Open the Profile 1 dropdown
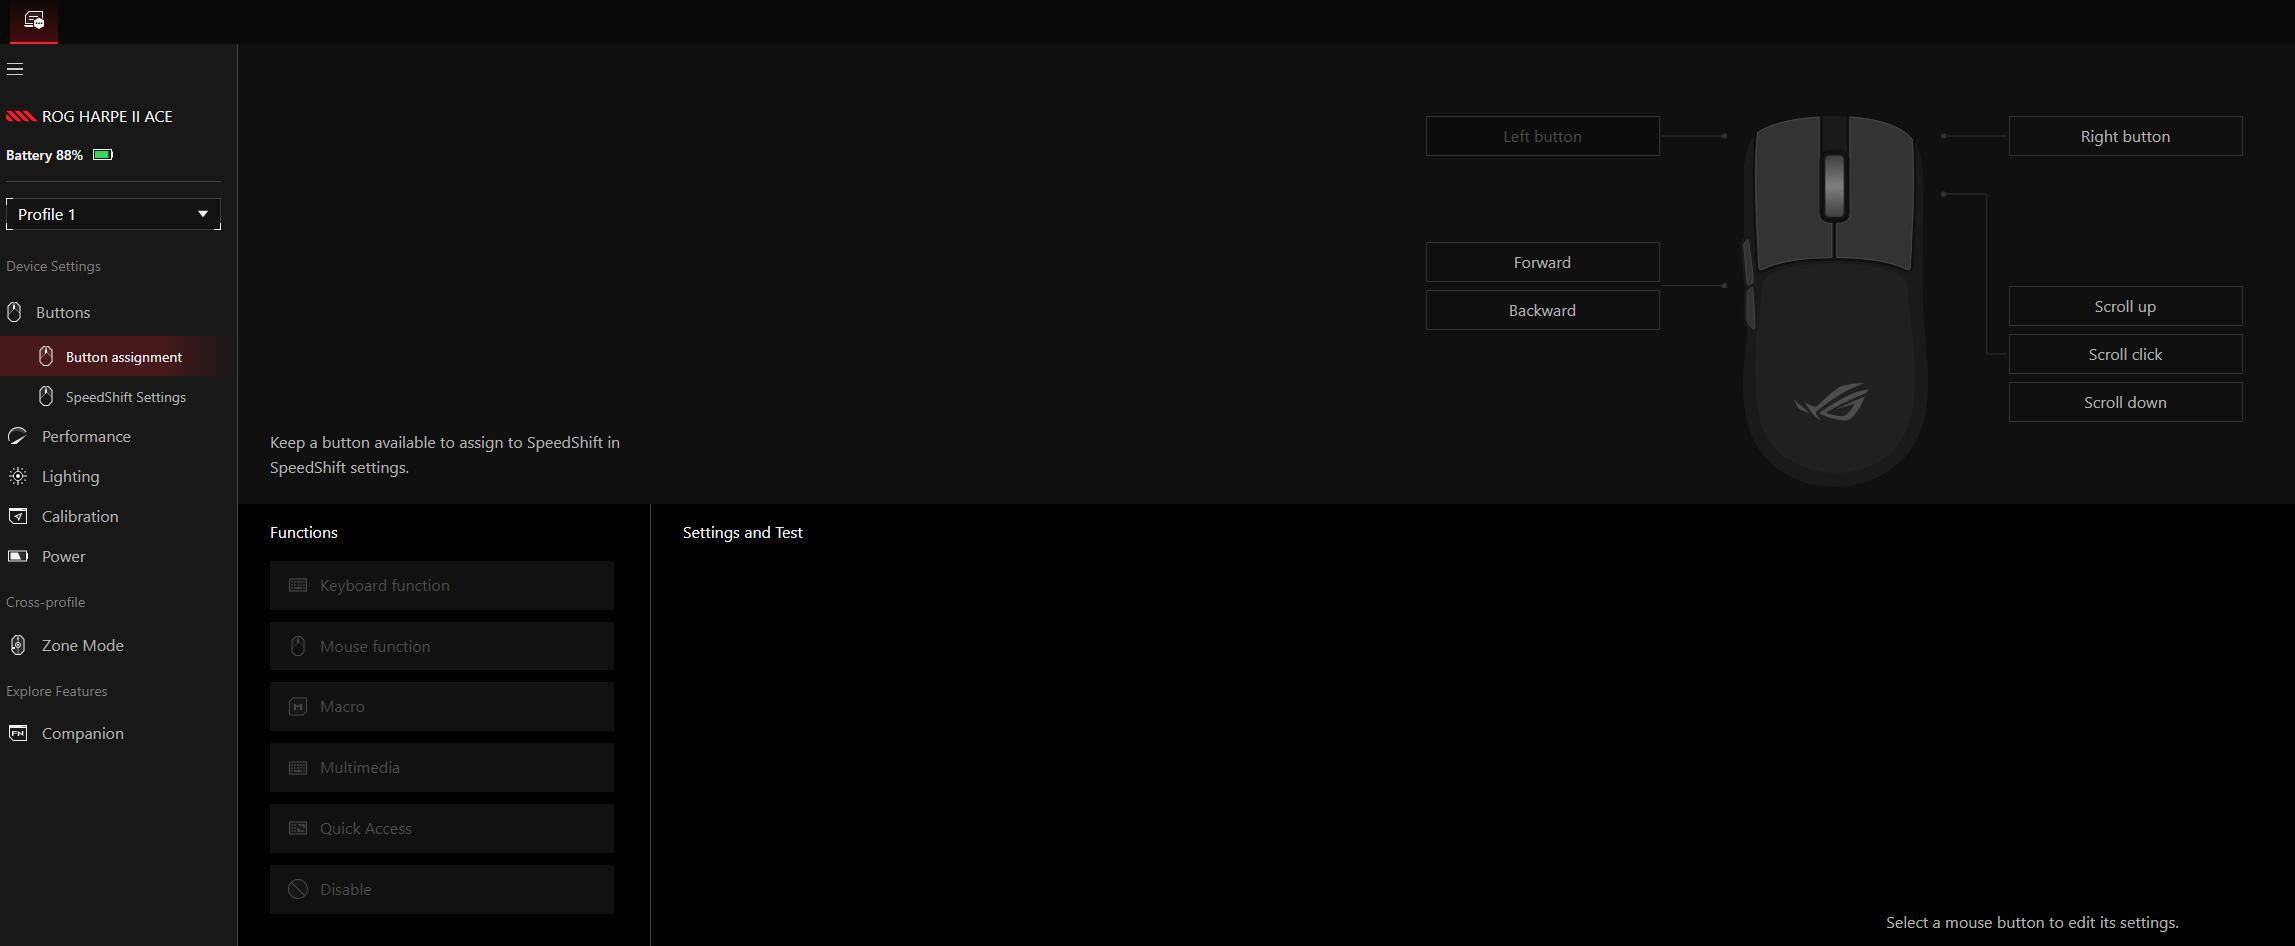This screenshot has height=946, width=2295. coord(113,214)
